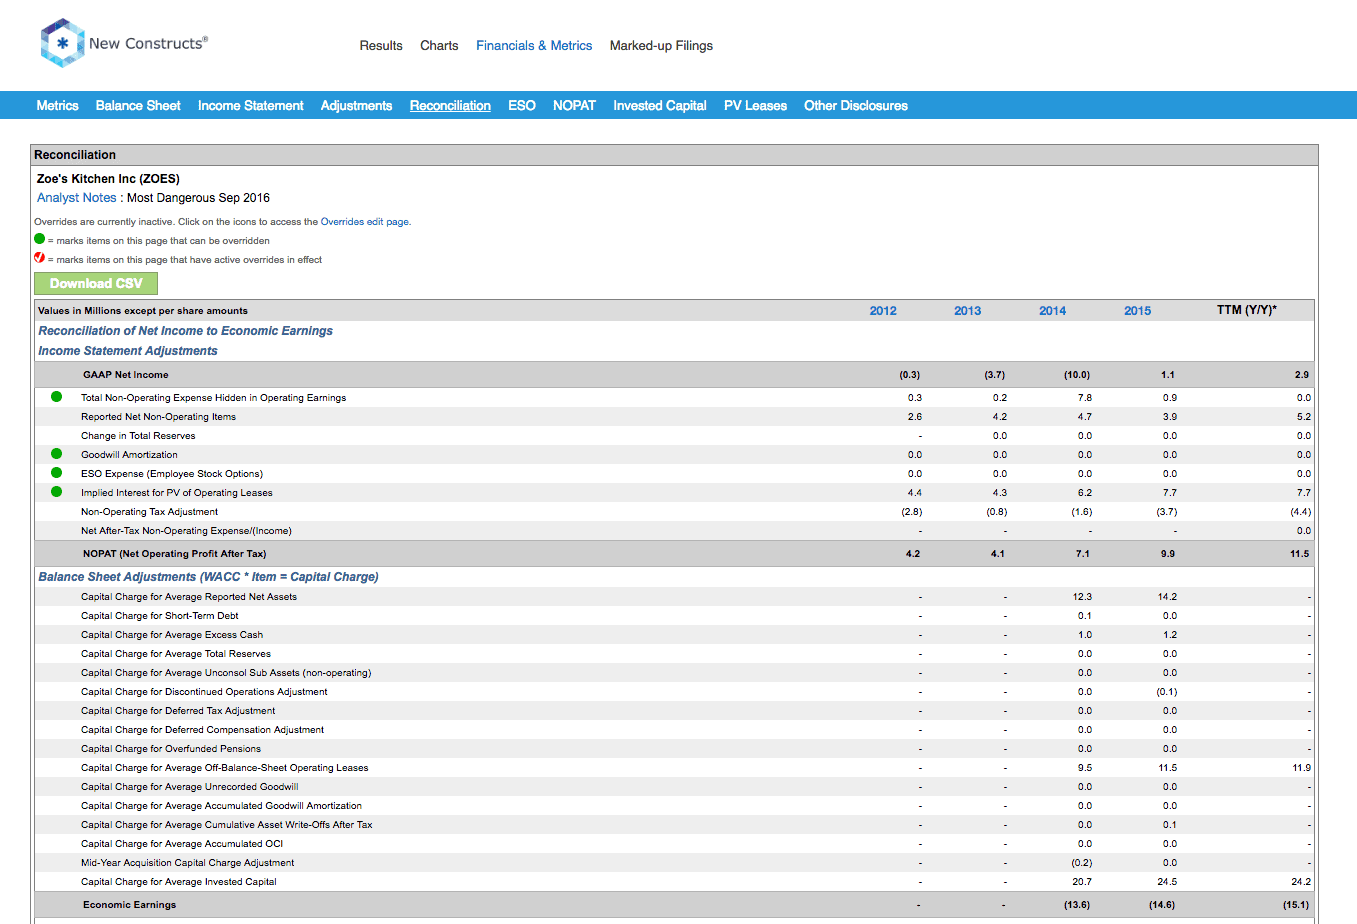Switch to the NOPAT tab

coord(574,105)
